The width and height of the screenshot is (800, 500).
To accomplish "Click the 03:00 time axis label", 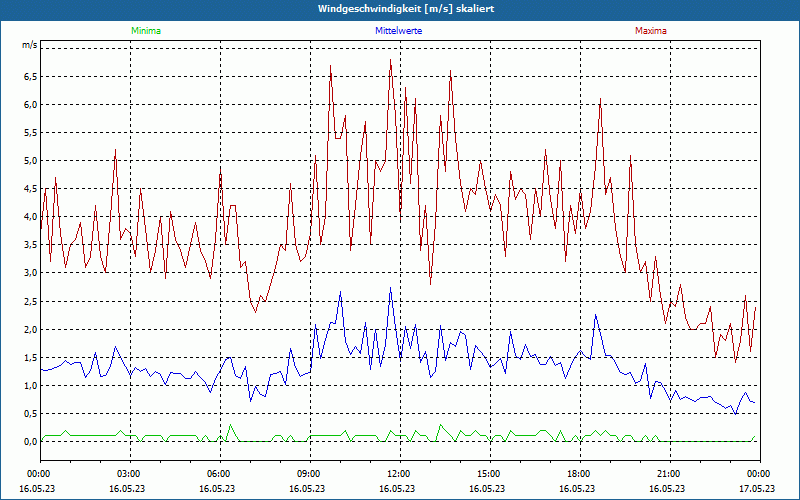I will [129, 474].
